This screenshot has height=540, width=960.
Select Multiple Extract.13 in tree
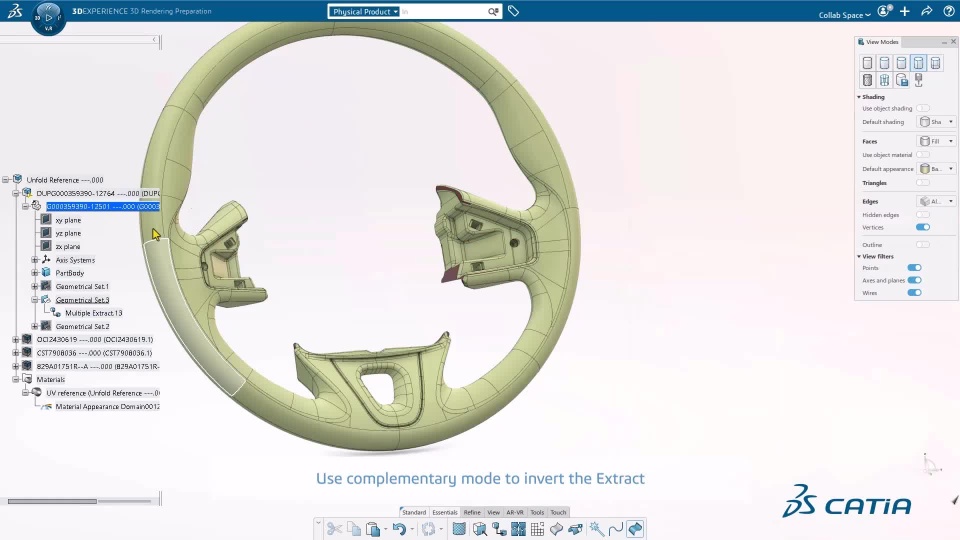coord(94,313)
